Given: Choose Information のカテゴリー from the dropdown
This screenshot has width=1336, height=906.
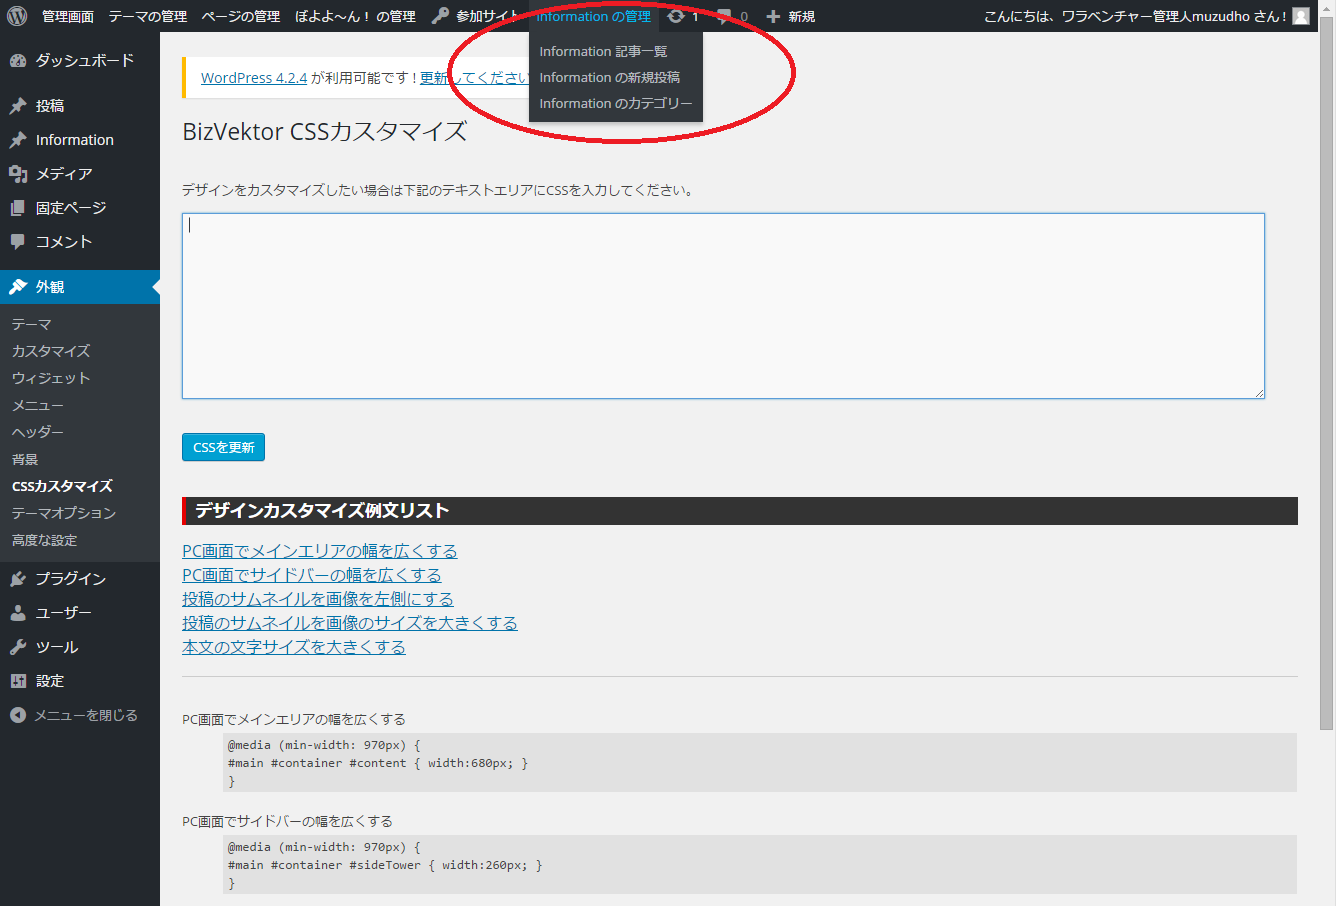Looking at the screenshot, I should coord(616,103).
